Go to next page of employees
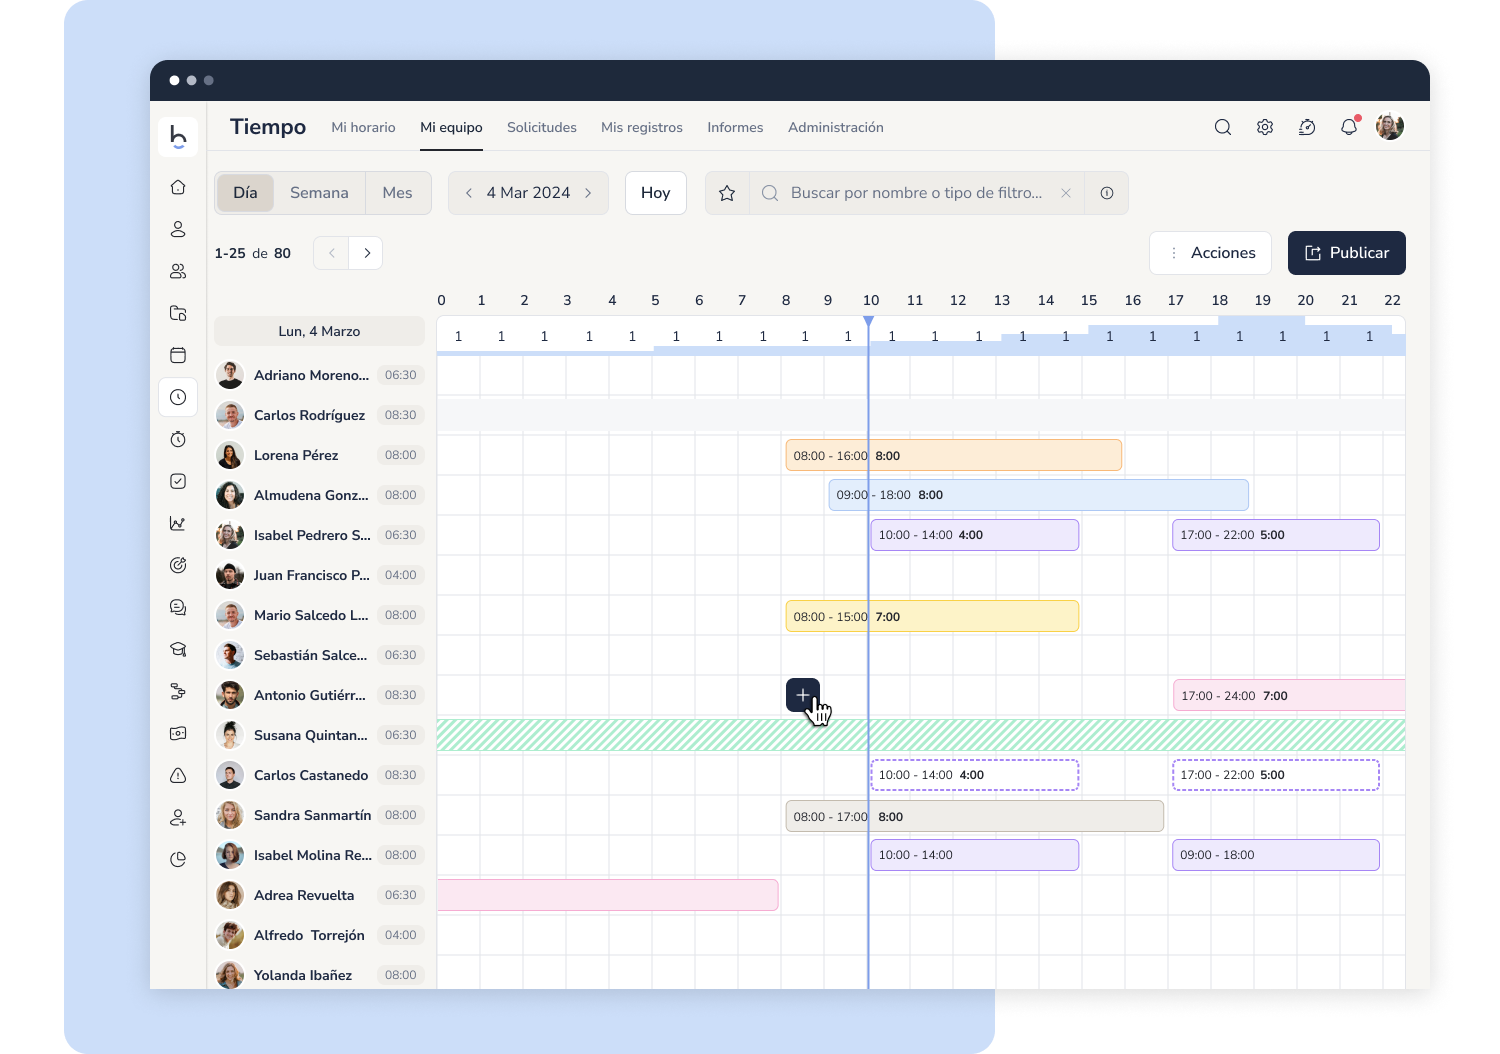Screen dimensions: 1500x1054 coord(367,253)
